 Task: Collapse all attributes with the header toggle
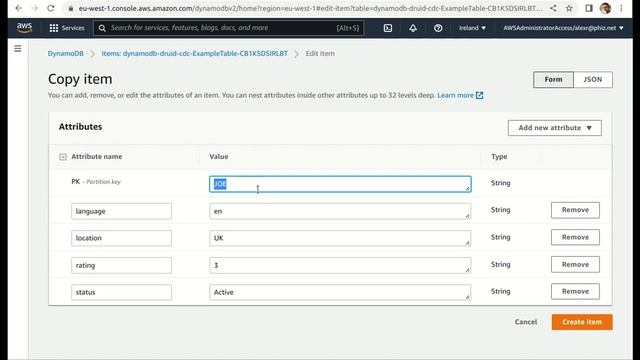point(63,157)
